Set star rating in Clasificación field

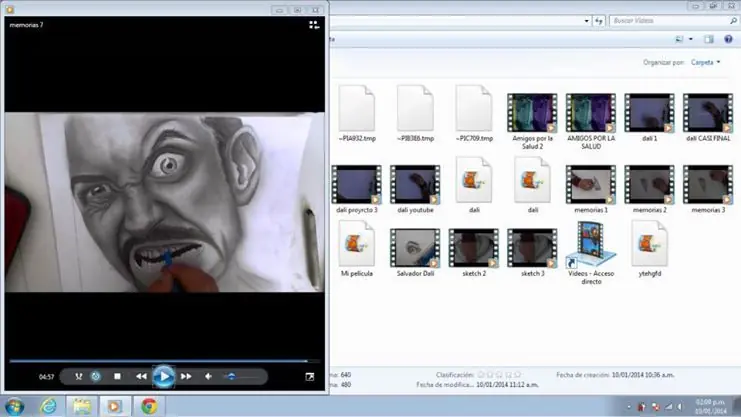point(499,375)
